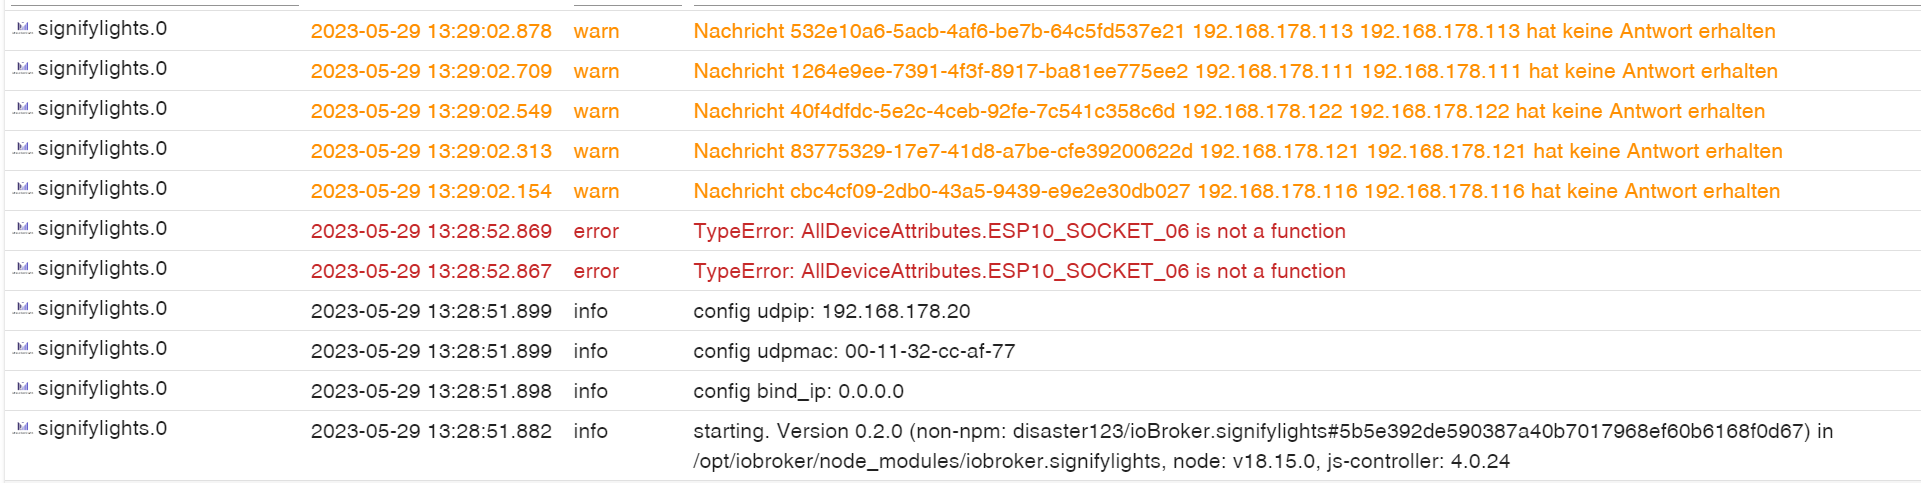Click adapter icon in 13:28:52.869 error row

click(x=22, y=229)
